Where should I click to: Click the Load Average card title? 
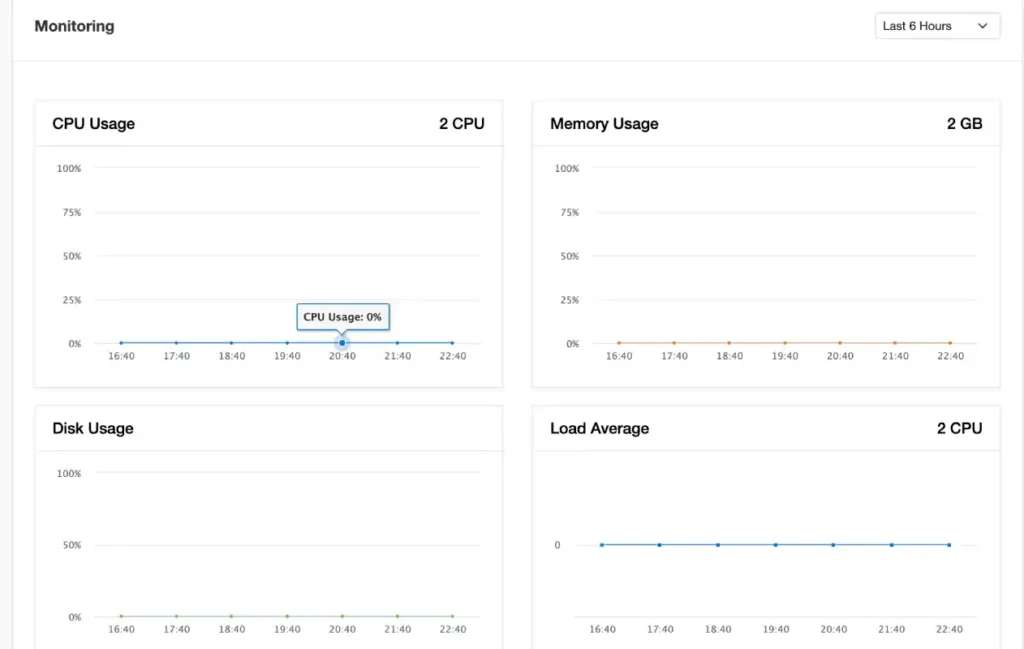600,428
